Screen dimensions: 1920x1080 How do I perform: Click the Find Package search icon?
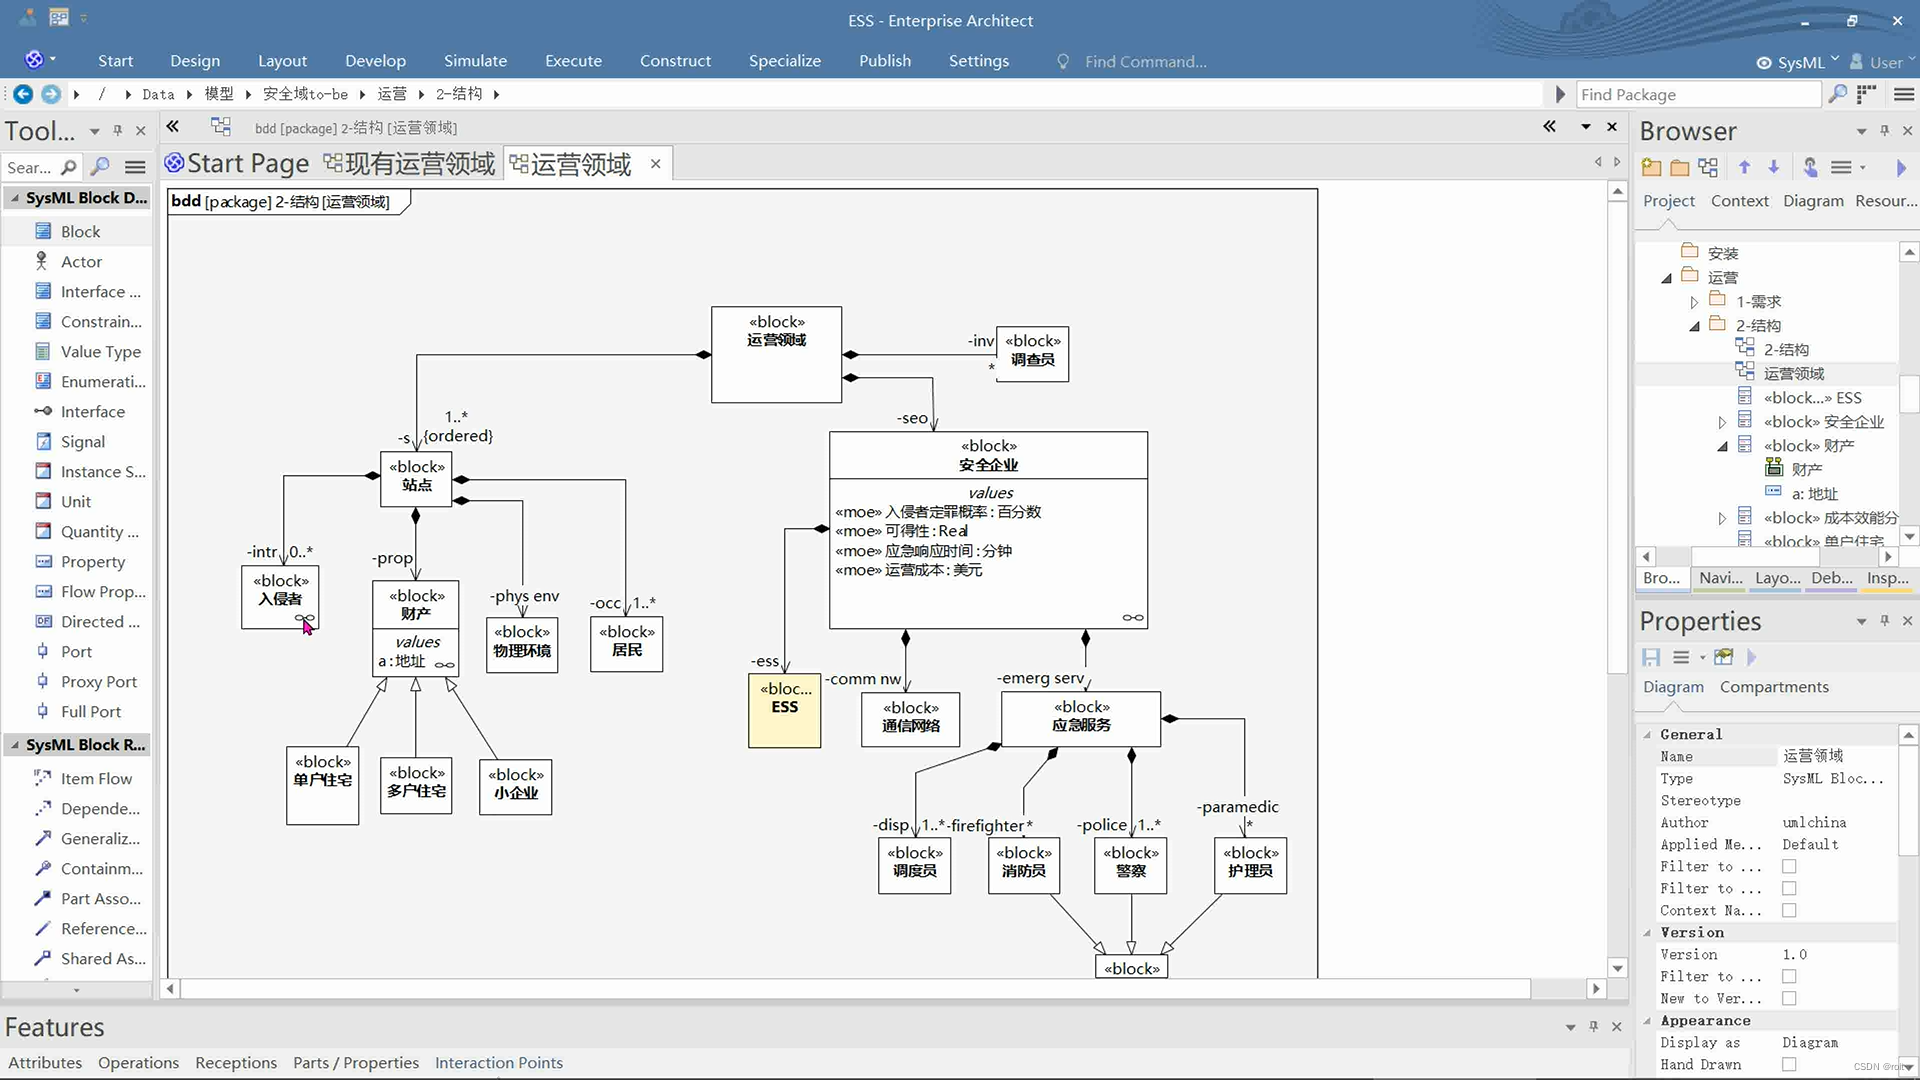point(1837,94)
